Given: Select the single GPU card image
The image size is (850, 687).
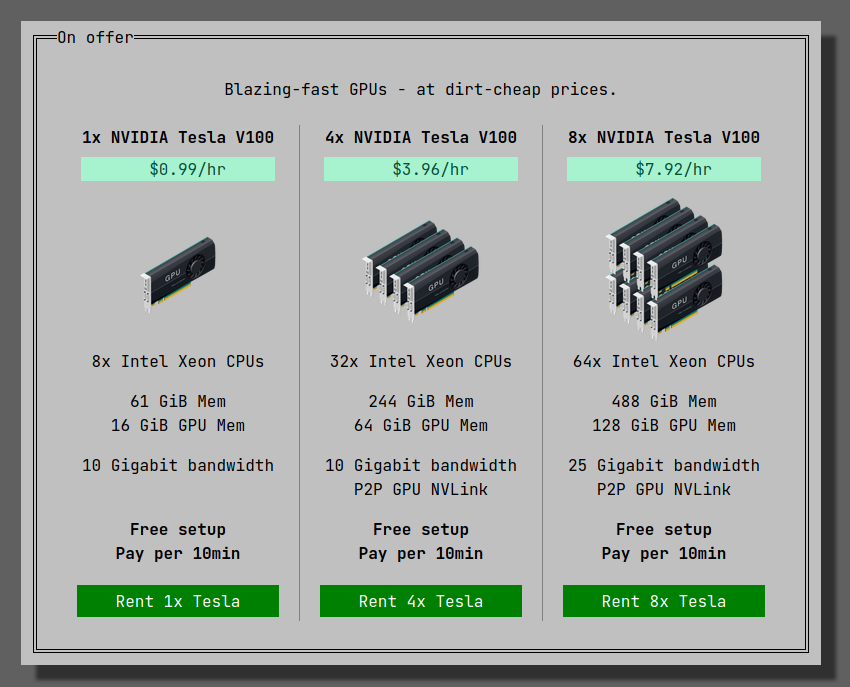Looking at the screenshot, I should pyautogui.click(x=178, y=274).
